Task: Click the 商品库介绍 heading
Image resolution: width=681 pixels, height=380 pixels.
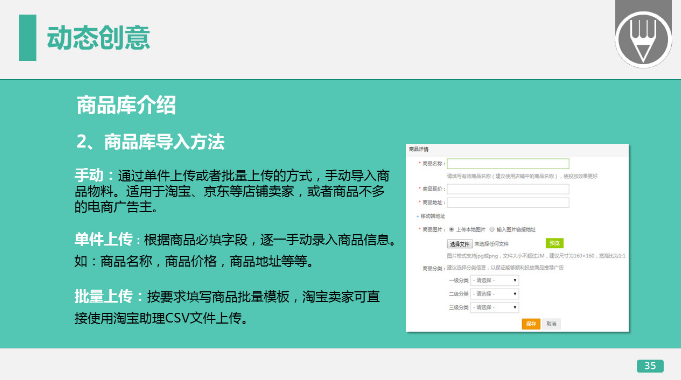Action: pyautogui.click(x=126, y=105)
